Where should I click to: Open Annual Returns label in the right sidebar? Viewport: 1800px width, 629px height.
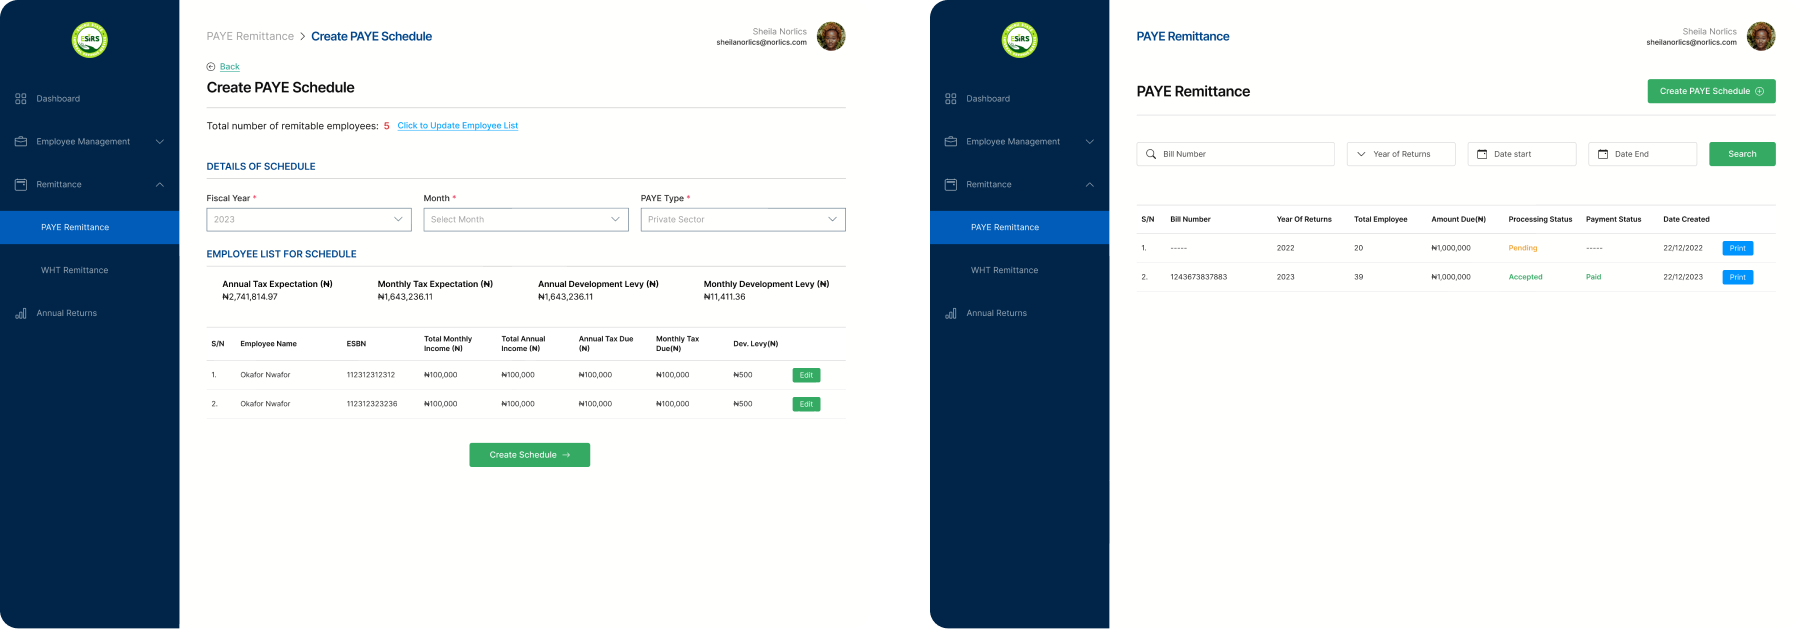(x=996, y=314)
